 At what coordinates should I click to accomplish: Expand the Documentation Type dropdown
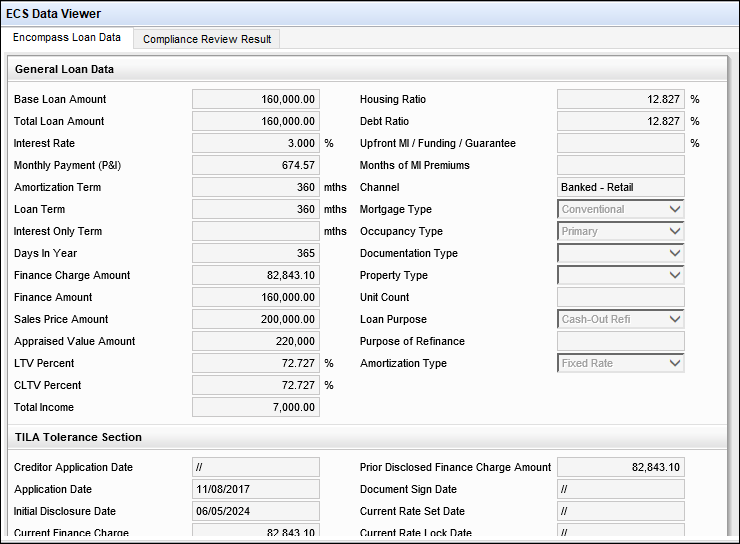(x=621, y=253)
